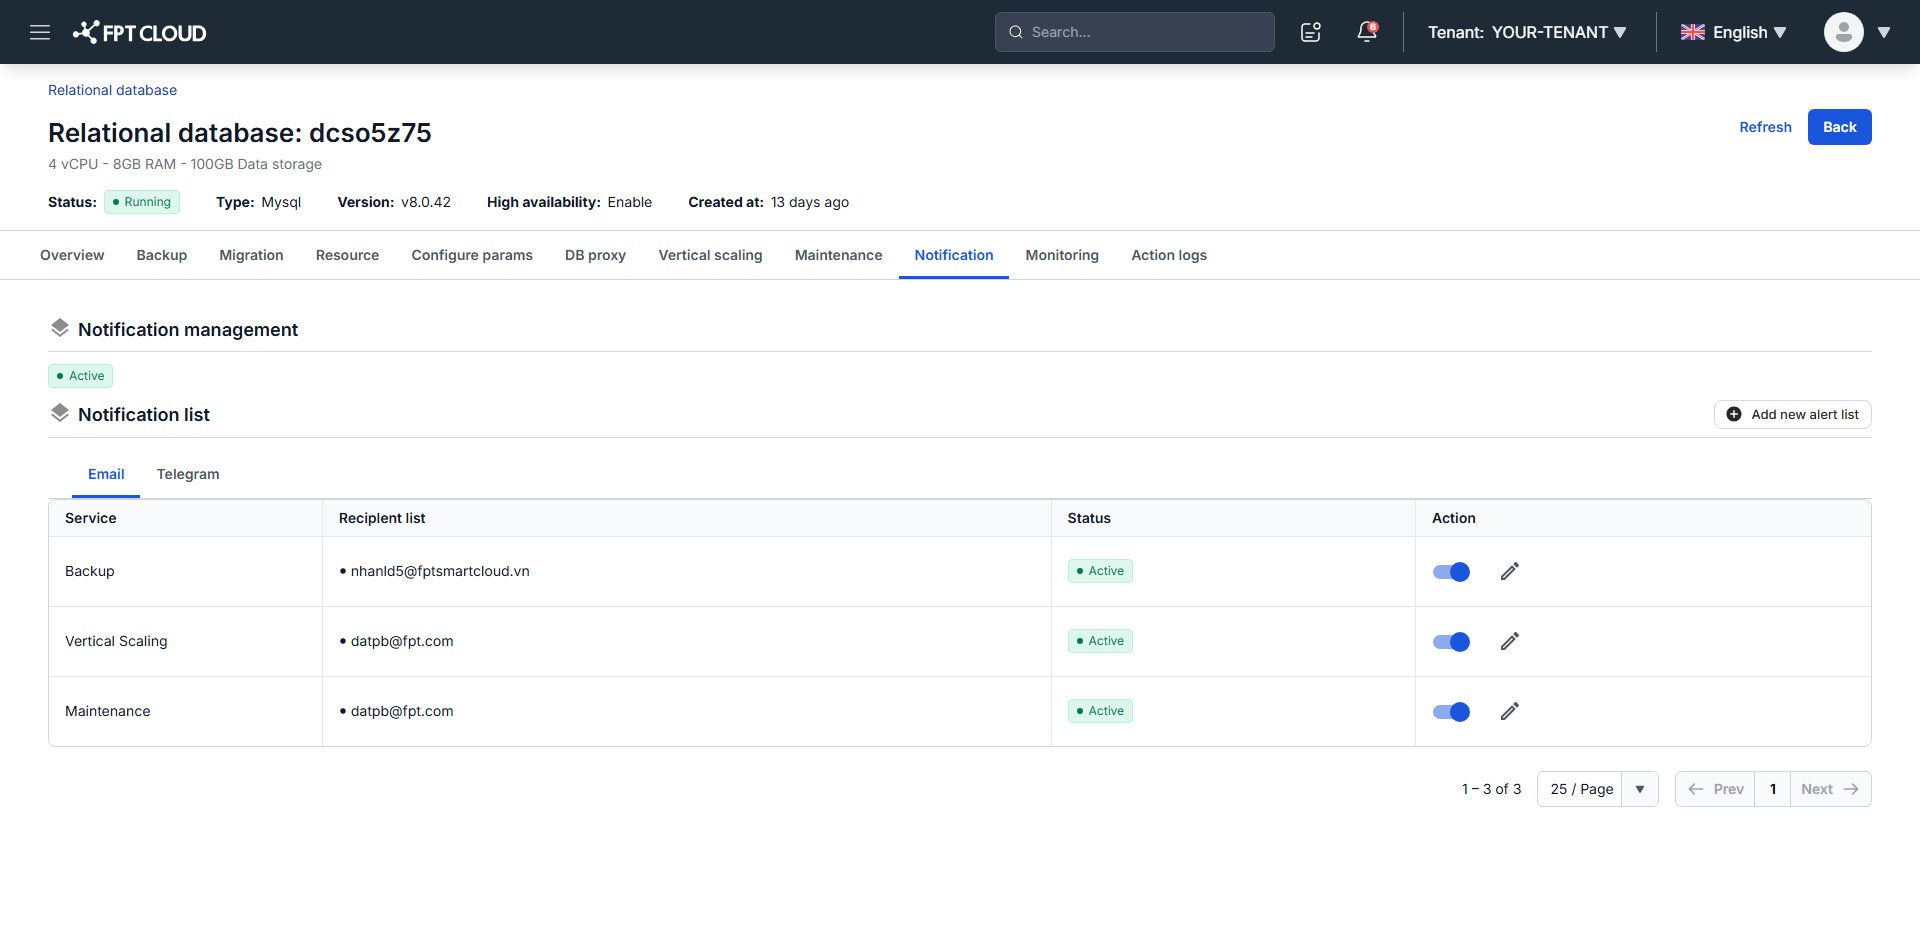1920x945 pixels.
Task: Expand the user account dropdown arrow
Action: pos(1884,32)
